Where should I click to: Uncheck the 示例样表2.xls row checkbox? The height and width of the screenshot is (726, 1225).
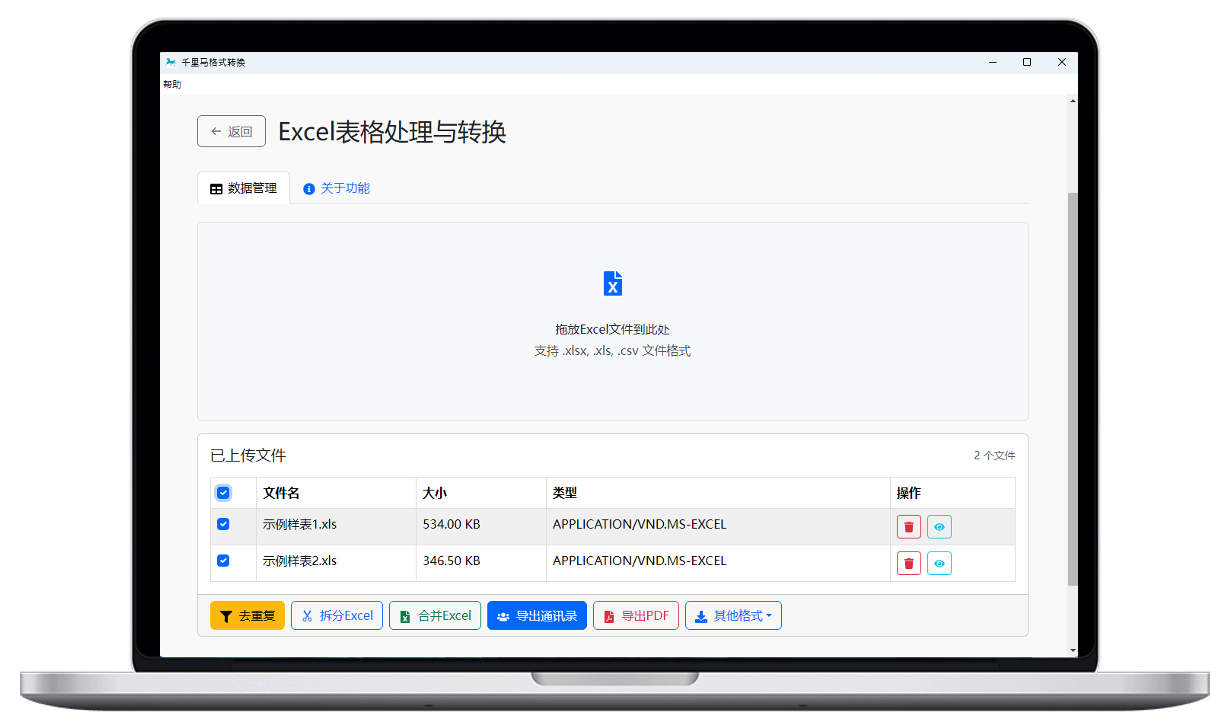223,561
